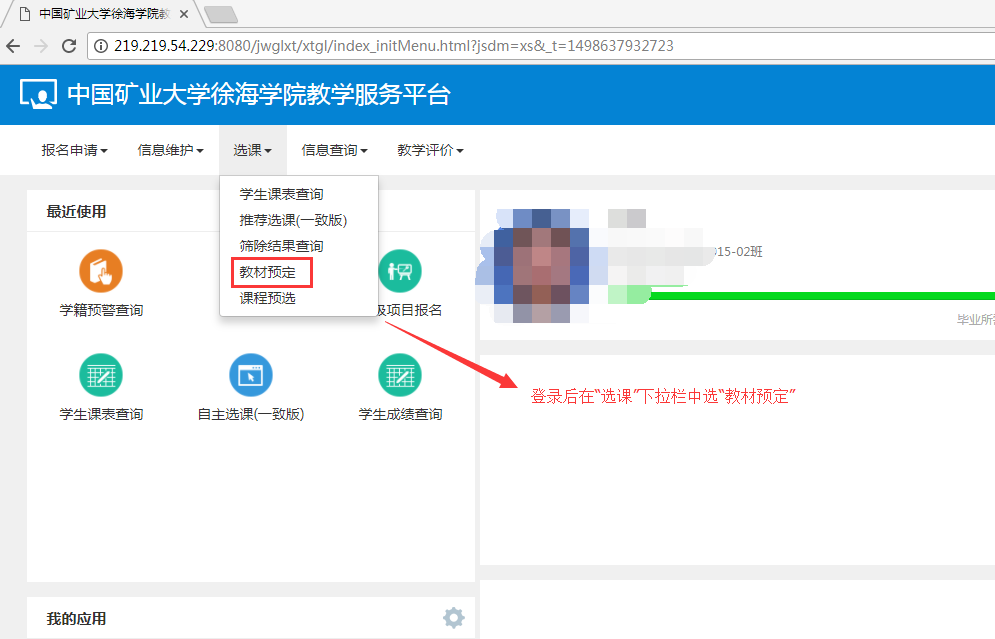
Task: Click the 学生课表查询 label under recent apps
Action: pyautogui.click(x=101, y=414)
